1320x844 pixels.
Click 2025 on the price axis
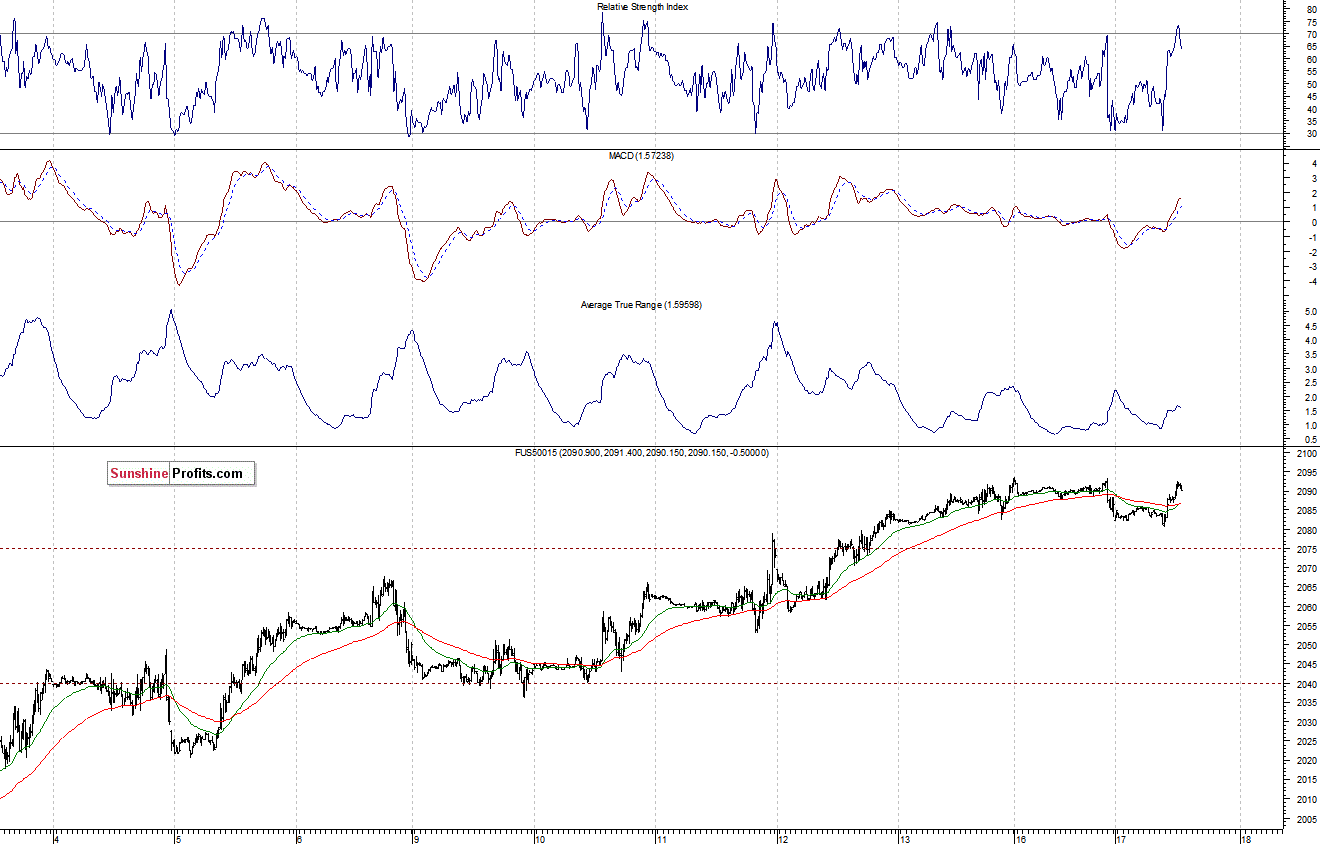point(1305,742)
